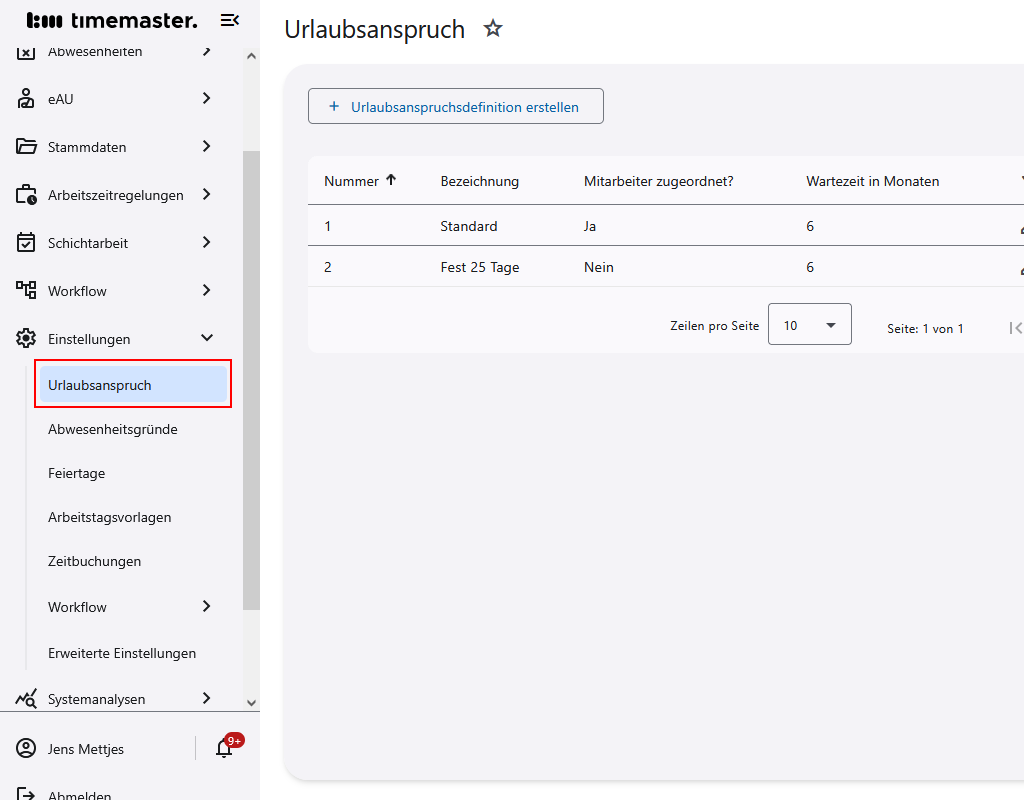Click the eAU sidebar icon
Screen dimensions: 1024x800
coord(26,99)
